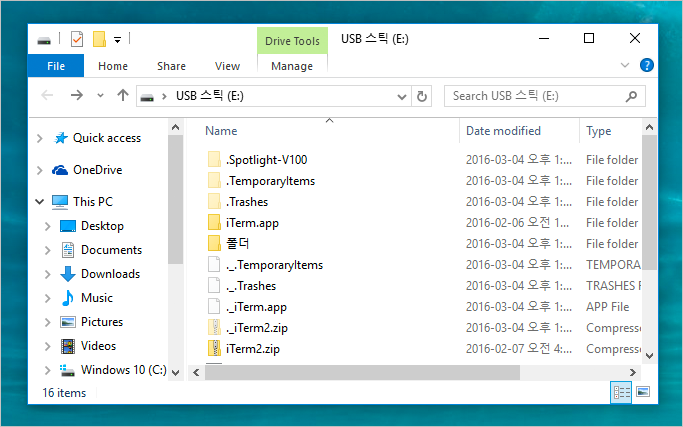The image size is (683, 427).
Task: Sort by Date modified column header
Action: point(503,131)
